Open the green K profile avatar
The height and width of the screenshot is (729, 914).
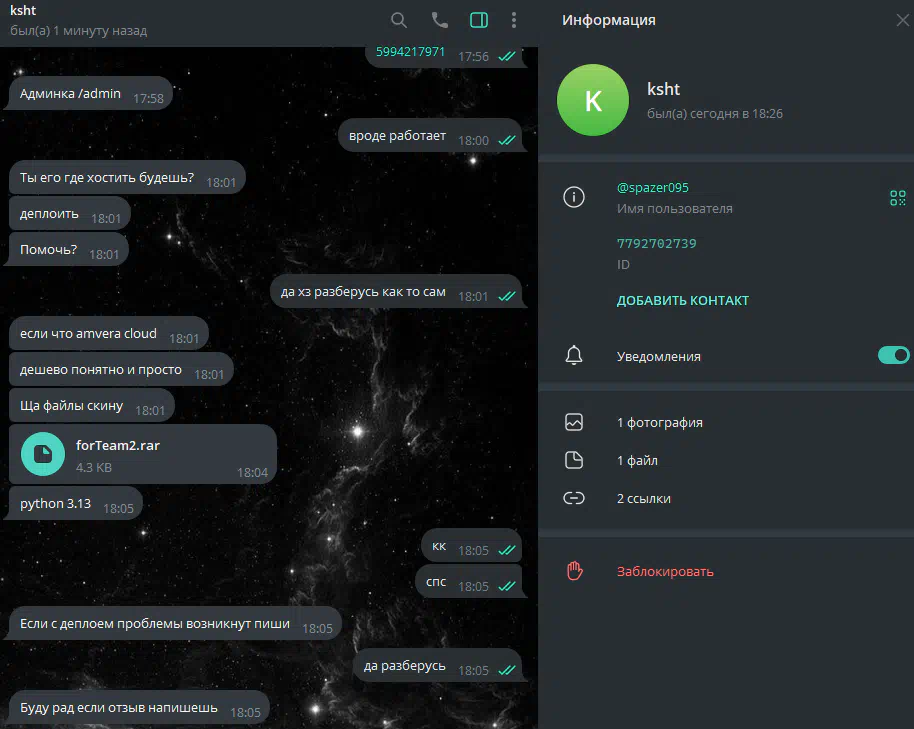593,100
